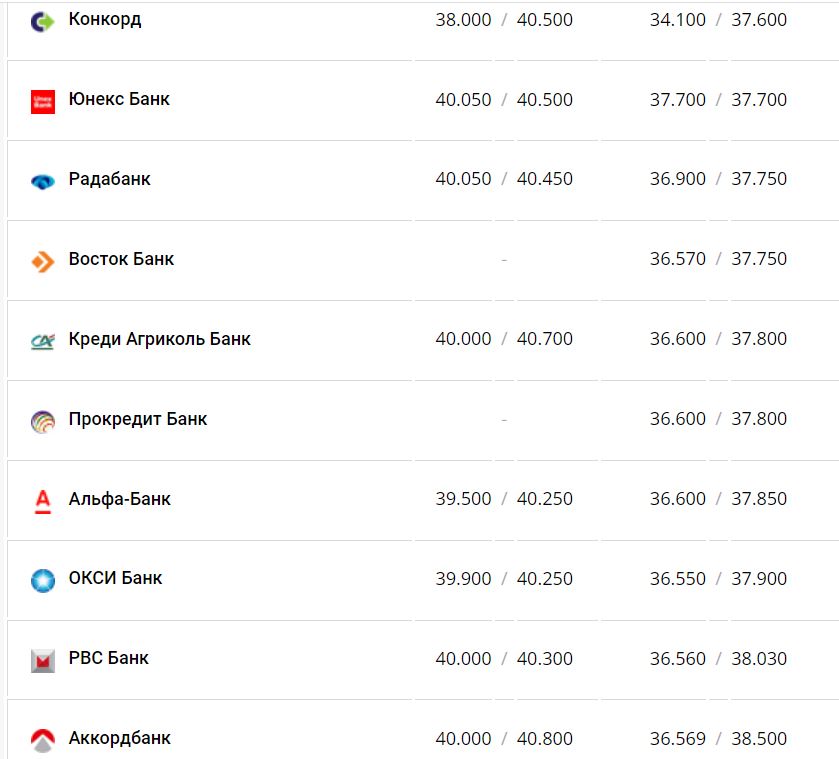Open Креди Агриколь Банк details
Screen dimensions: 839x759
(159, 339)
